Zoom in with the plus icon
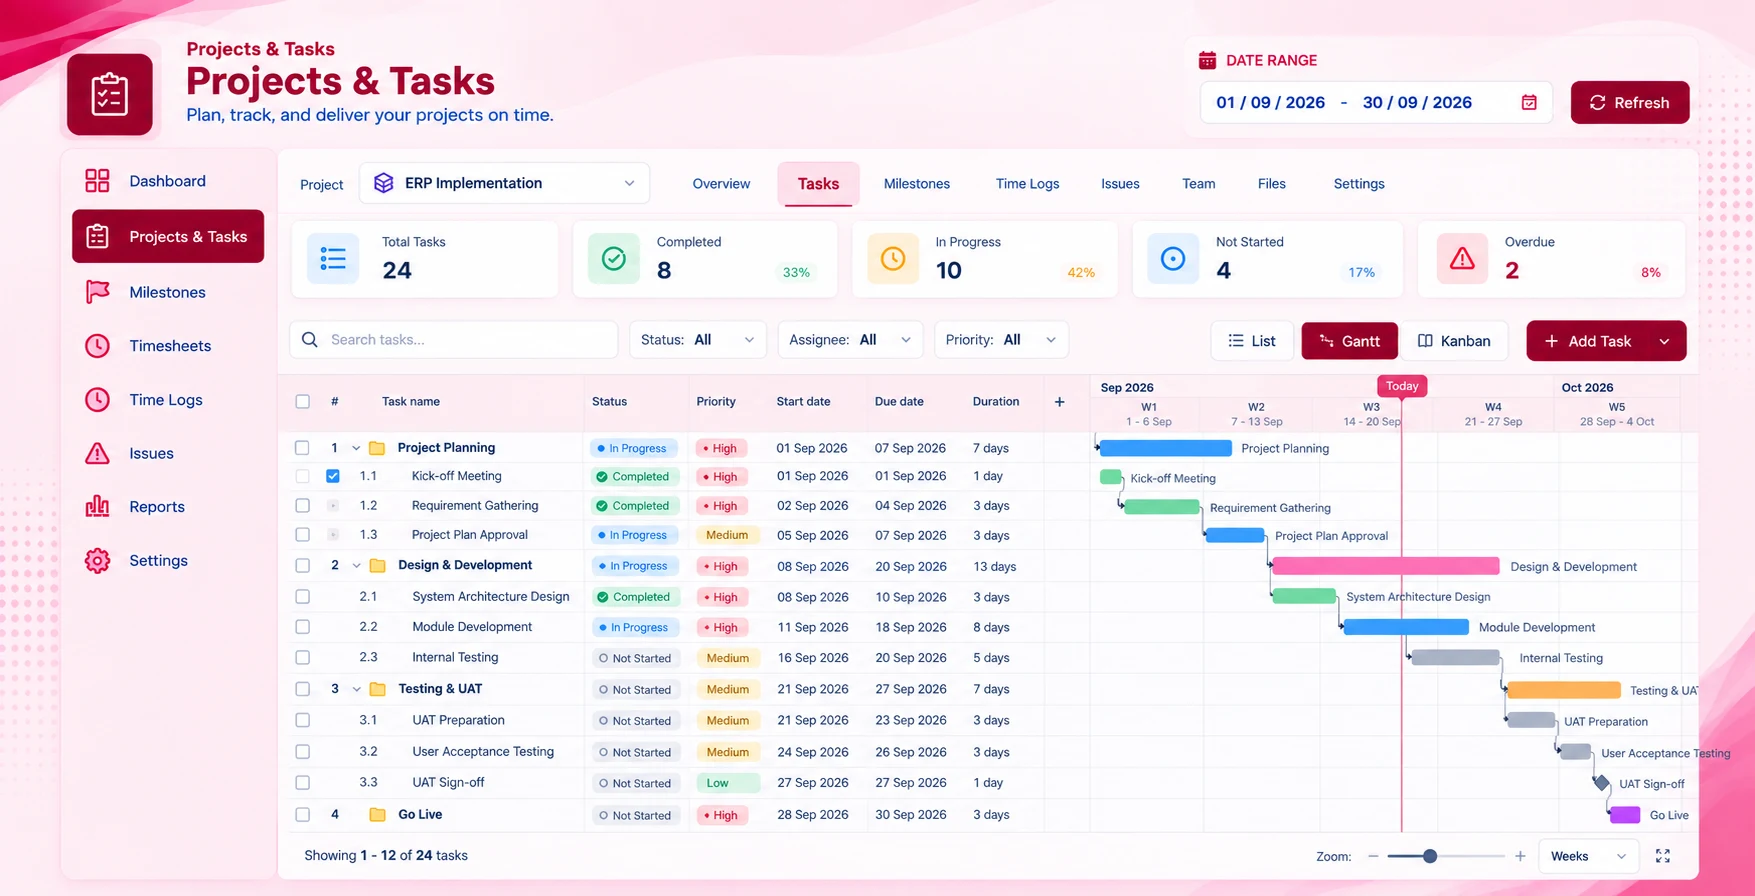Screen dimensions: 1755x896 click(x=1520, y=856)
